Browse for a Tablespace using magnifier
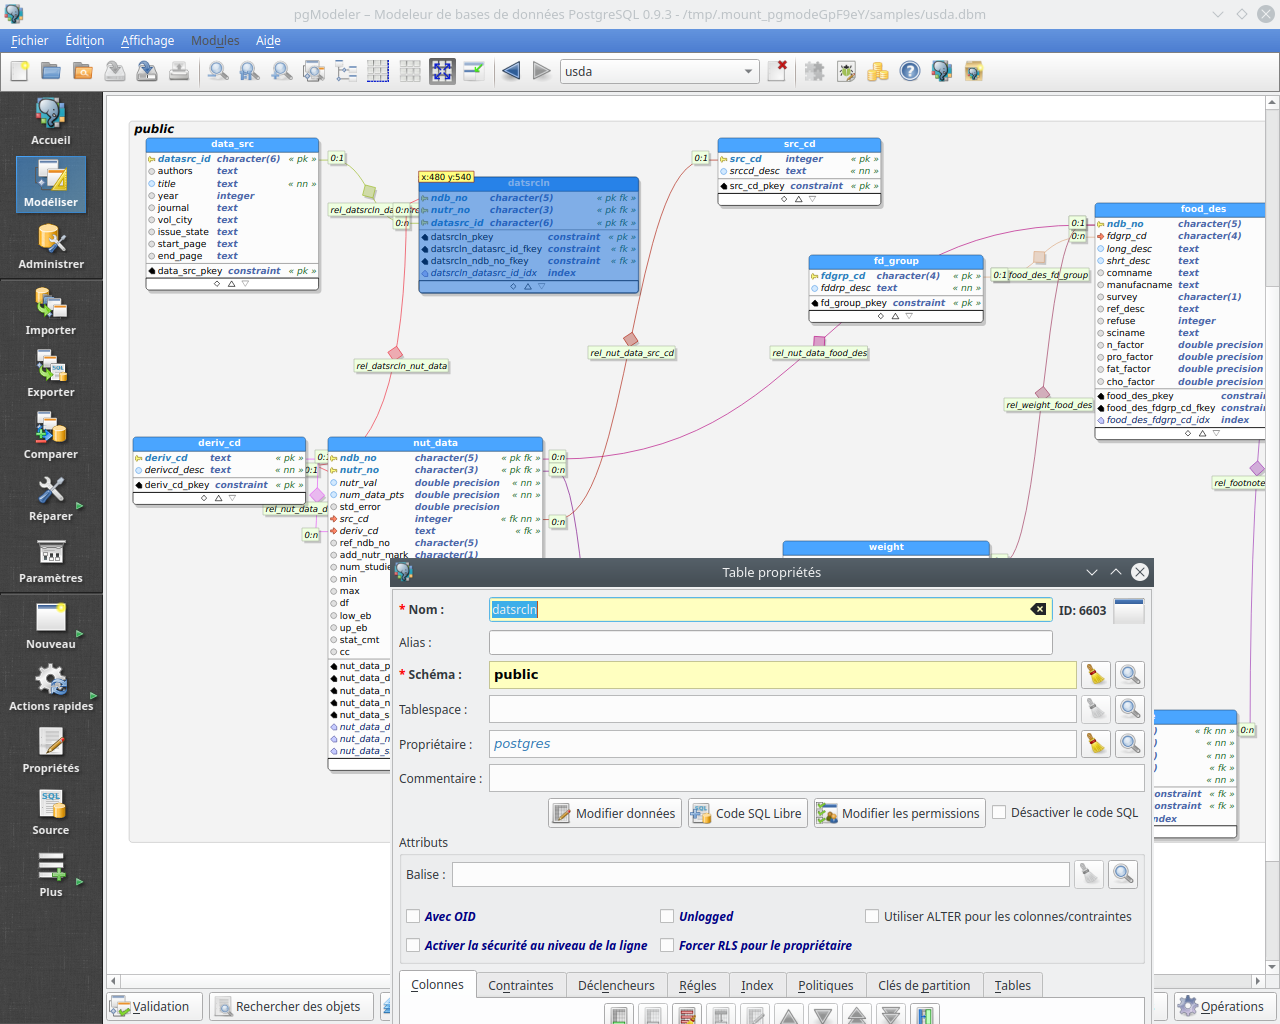 tap(1130, 709)
